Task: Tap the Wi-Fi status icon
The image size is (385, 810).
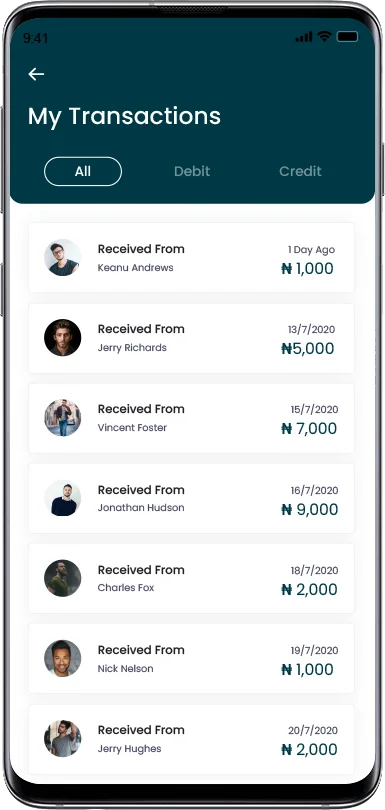Action: [x=325, y=36]
